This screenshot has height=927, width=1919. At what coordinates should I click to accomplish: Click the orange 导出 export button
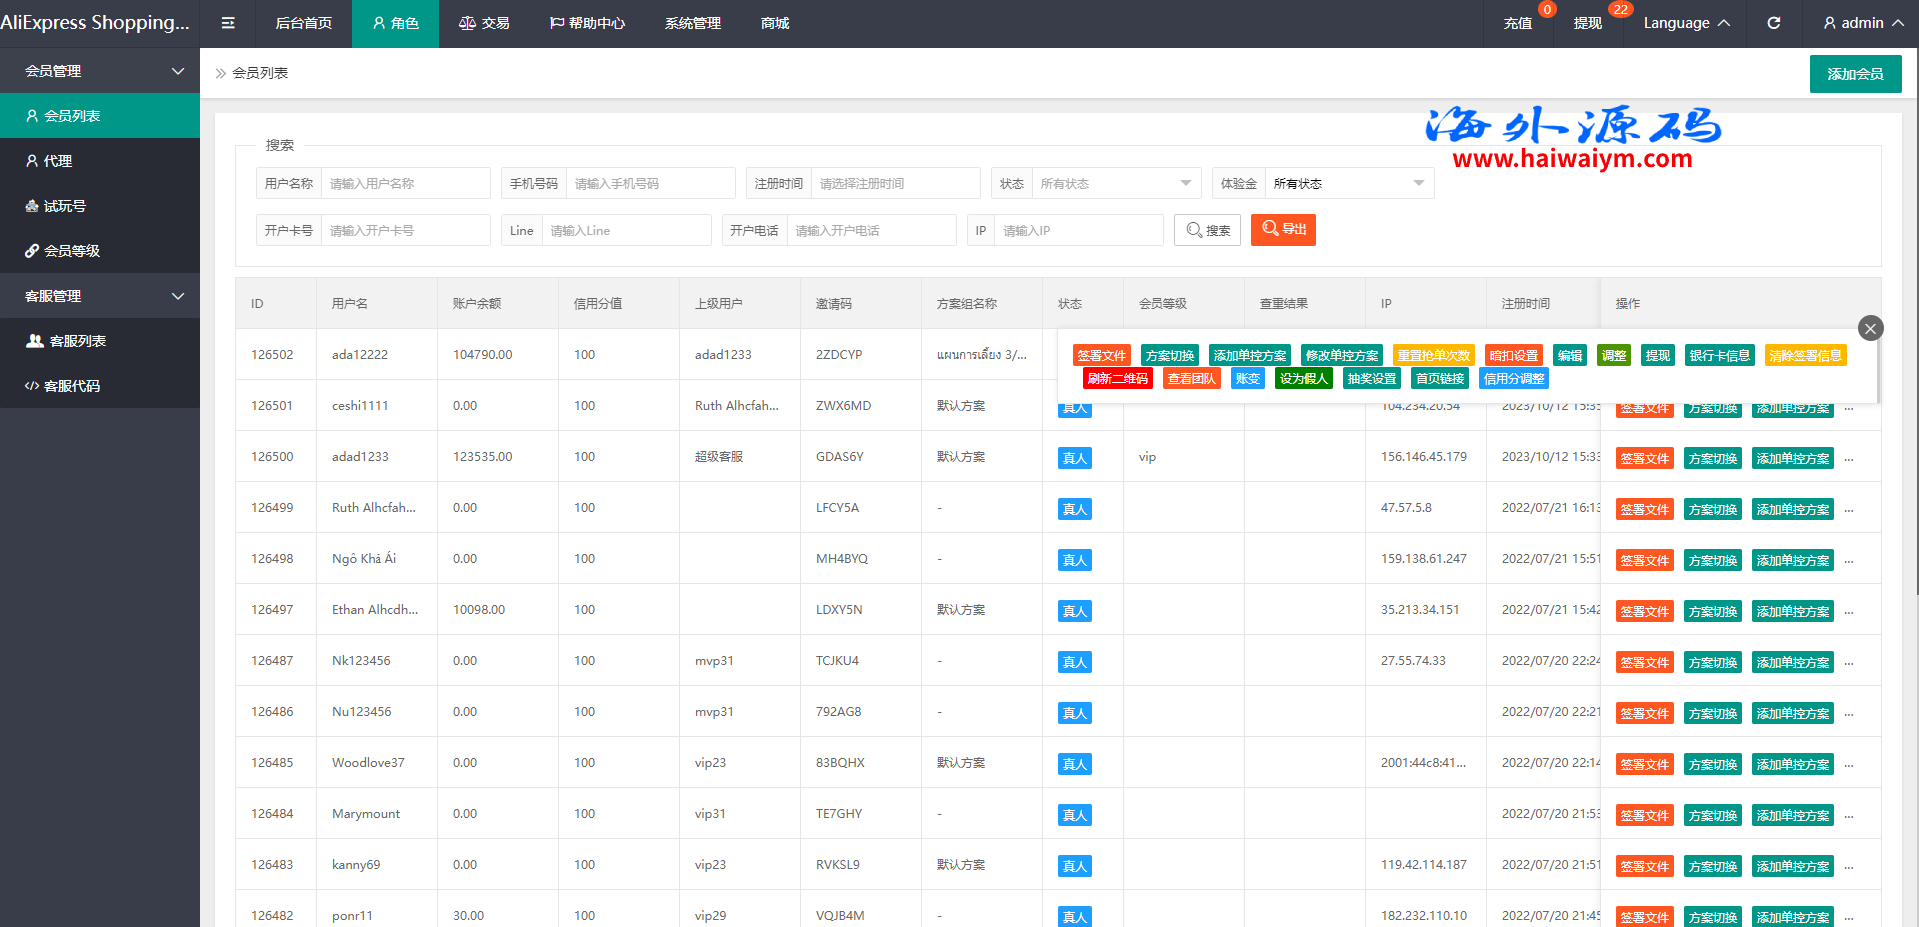1283,230
